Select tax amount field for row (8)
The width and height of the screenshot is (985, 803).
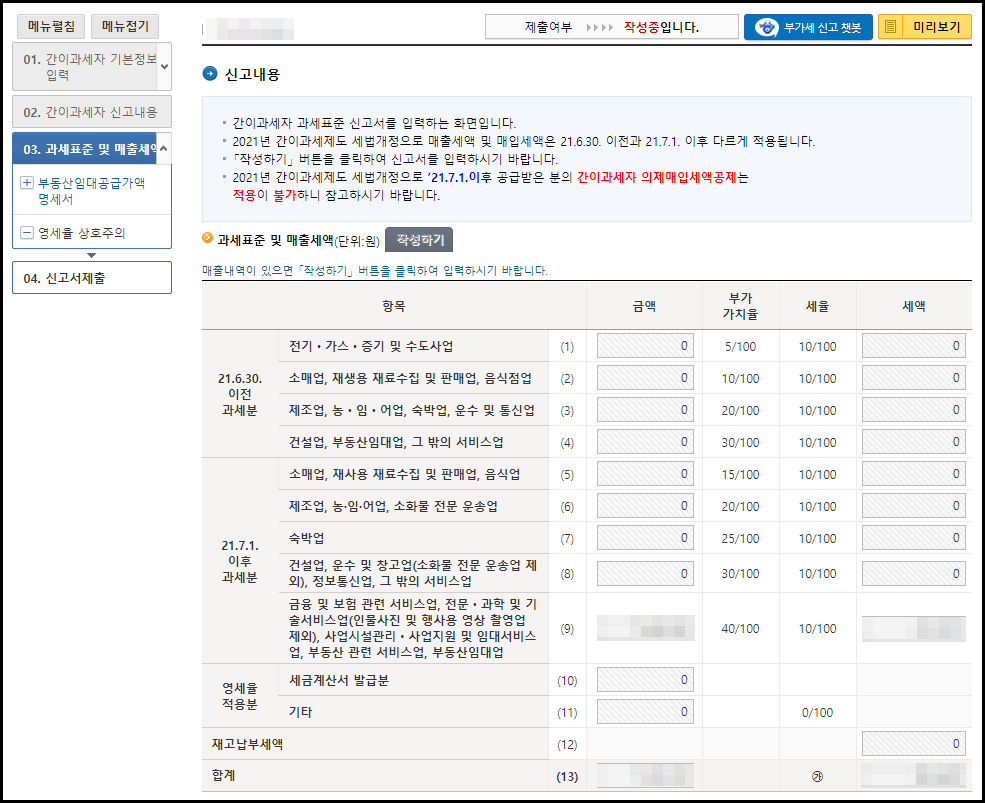tap(914, 574)
